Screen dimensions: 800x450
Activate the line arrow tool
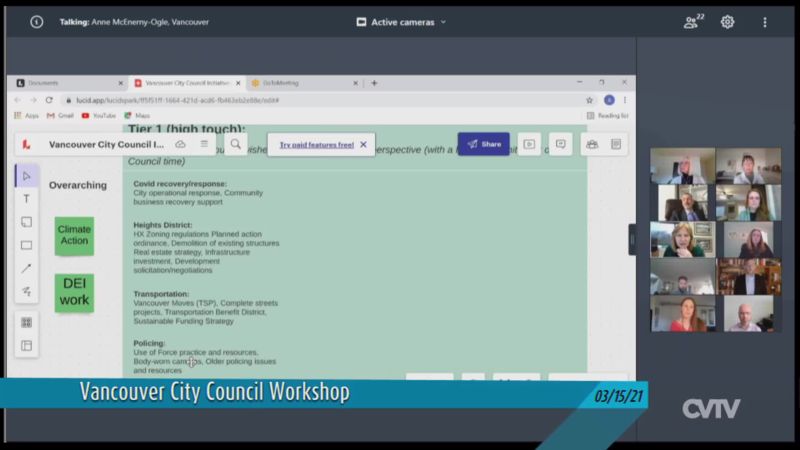click(26, 268)
